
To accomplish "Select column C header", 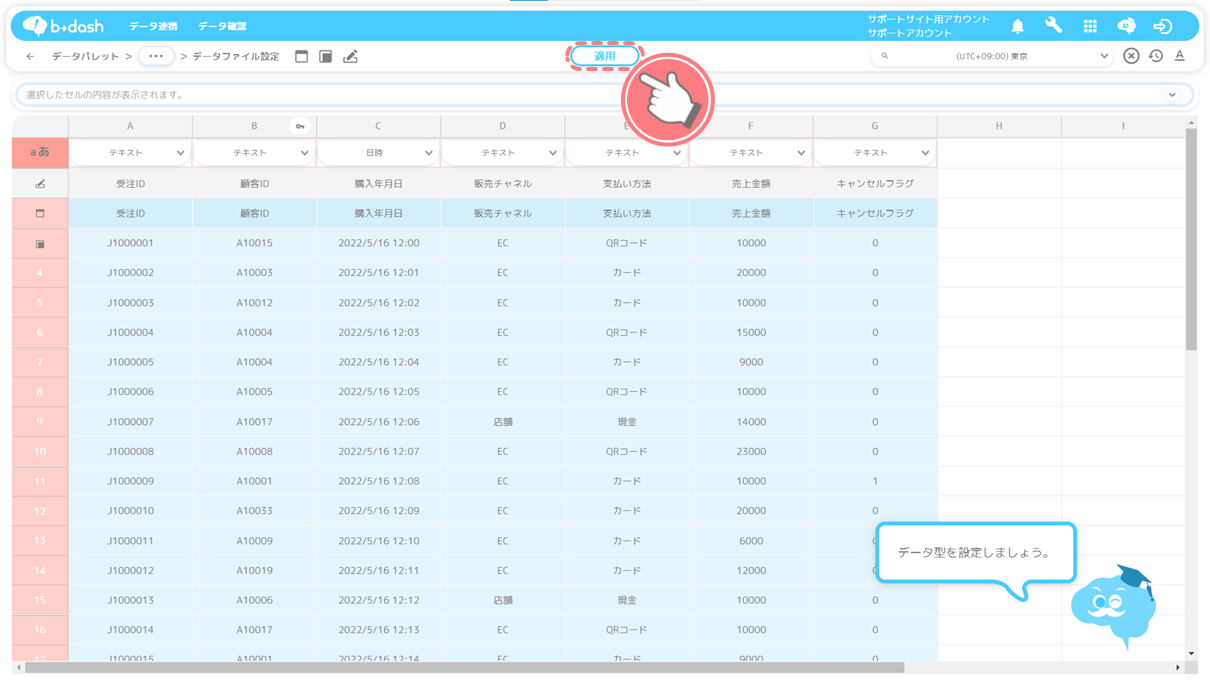I will point(378,126).
